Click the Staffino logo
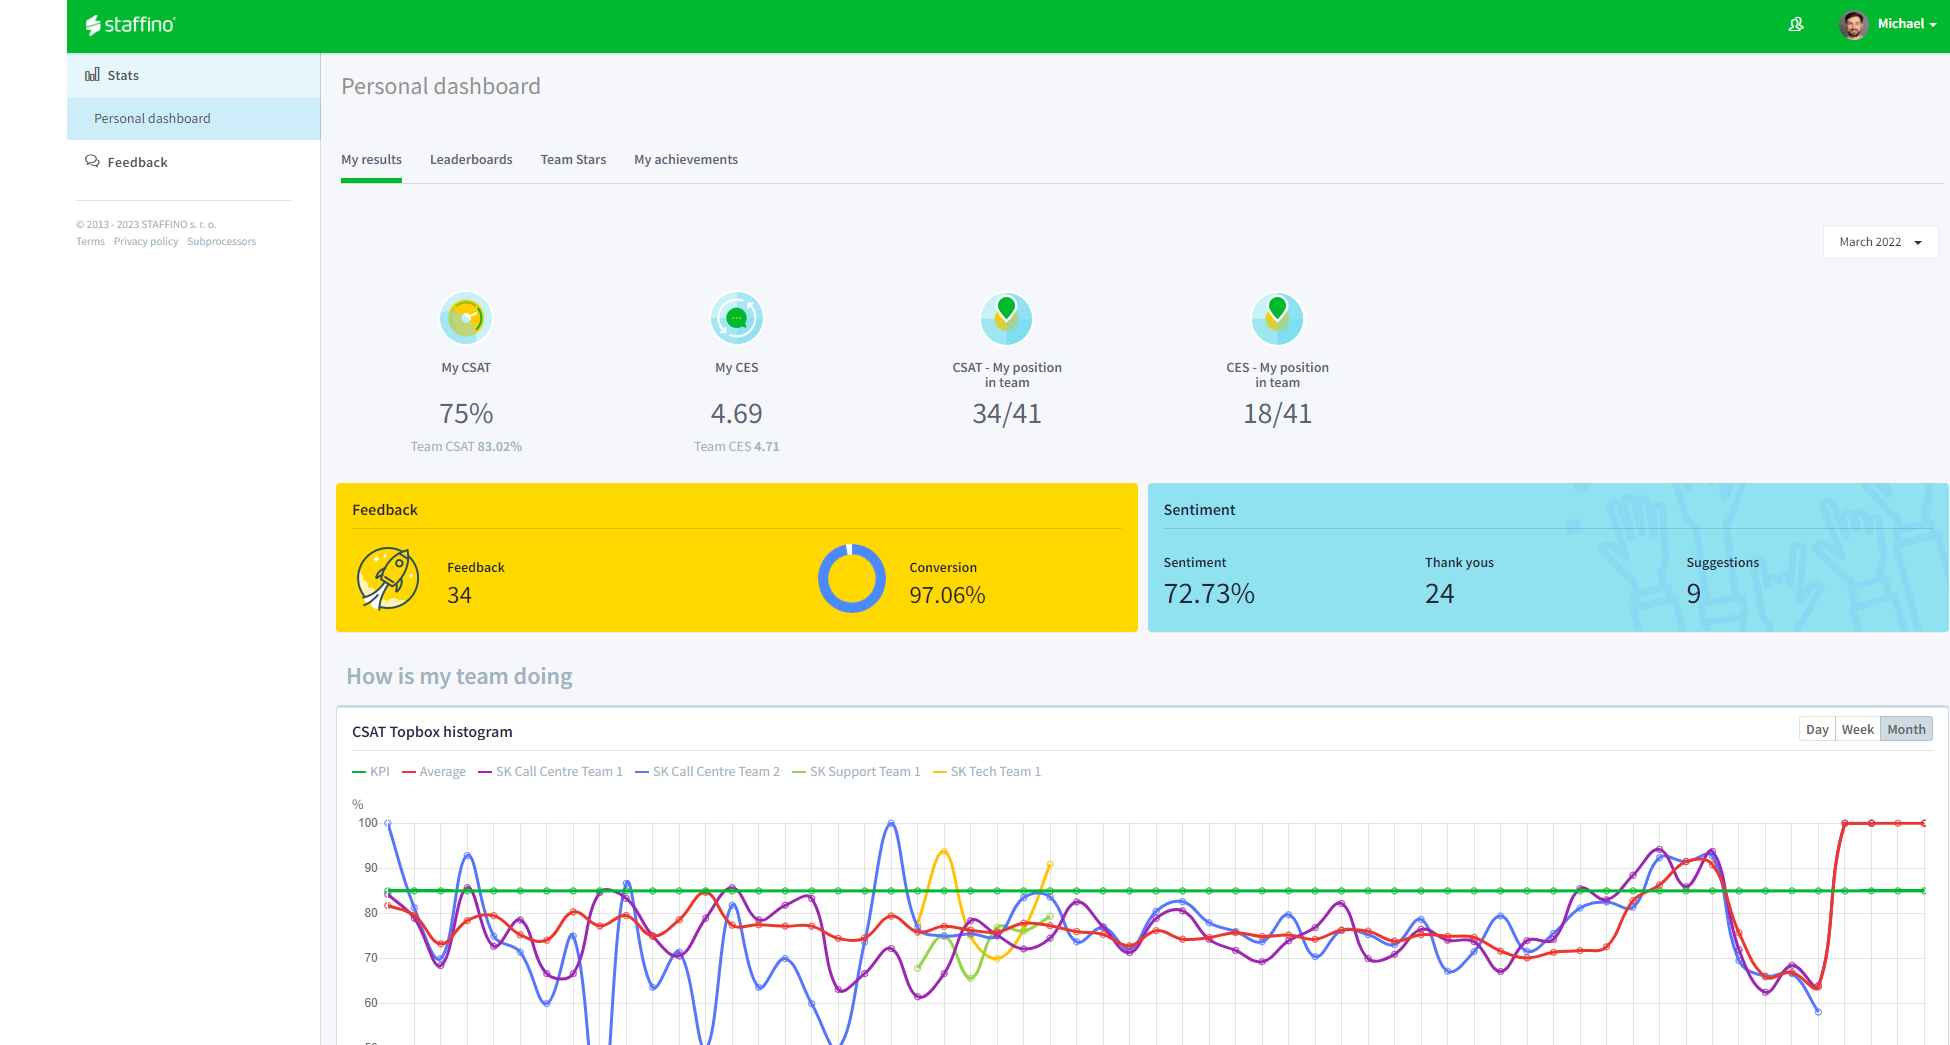This screenshot has width=1950, height=1045. click(130, 24)
